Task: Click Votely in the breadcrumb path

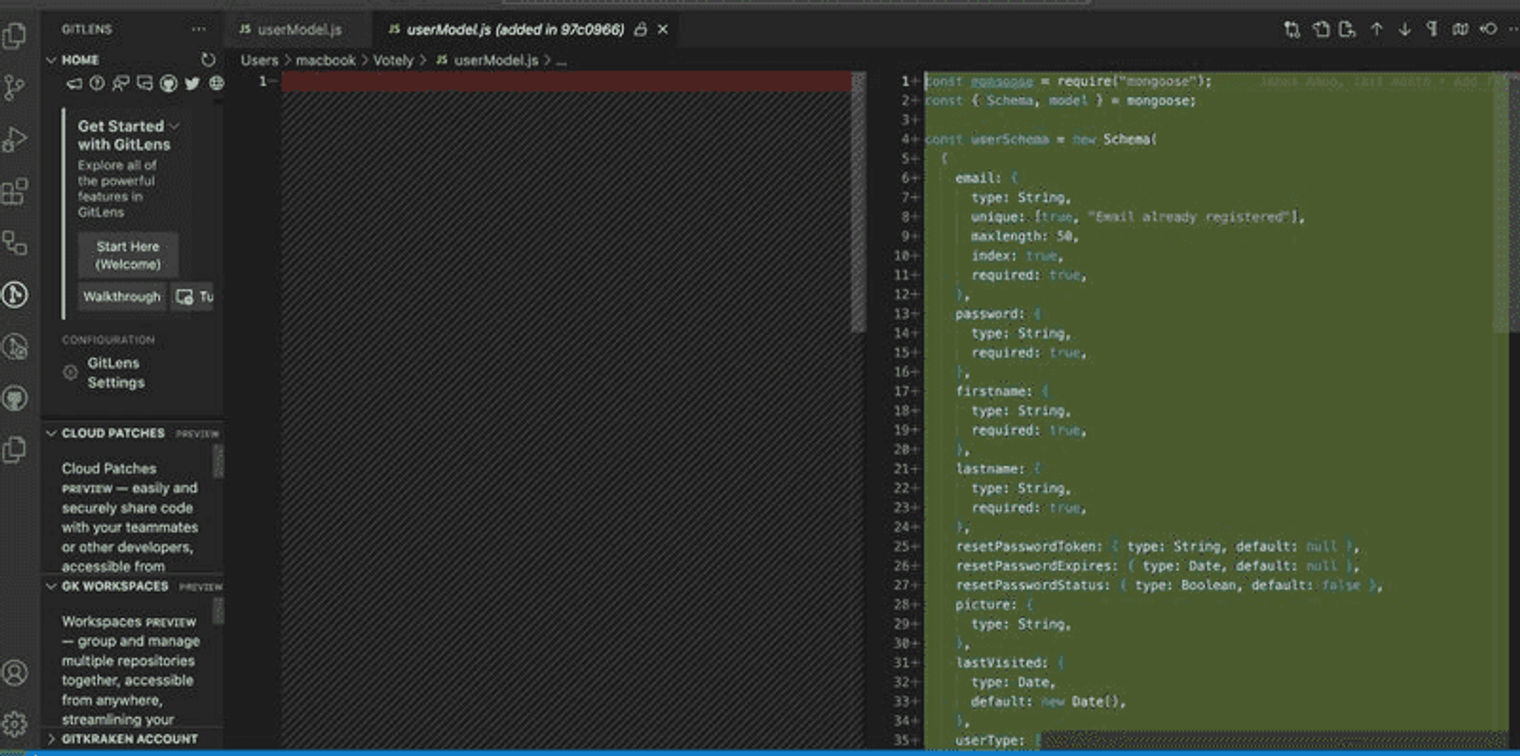Action: pyautogui.click(x=393, y=60)
